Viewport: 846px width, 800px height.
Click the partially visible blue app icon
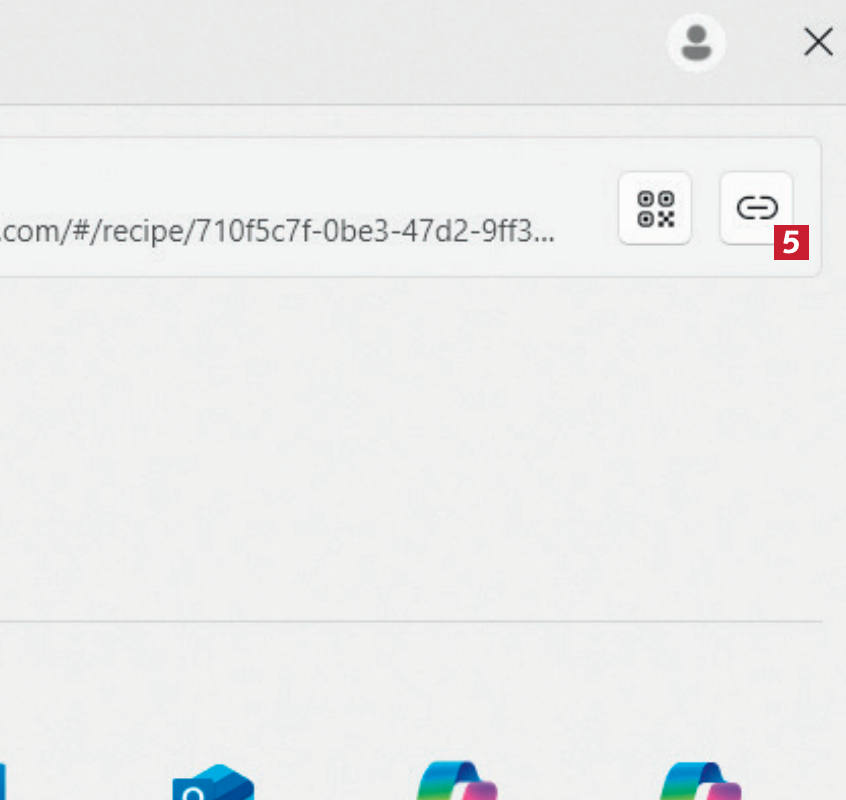[x=3, y=782]
